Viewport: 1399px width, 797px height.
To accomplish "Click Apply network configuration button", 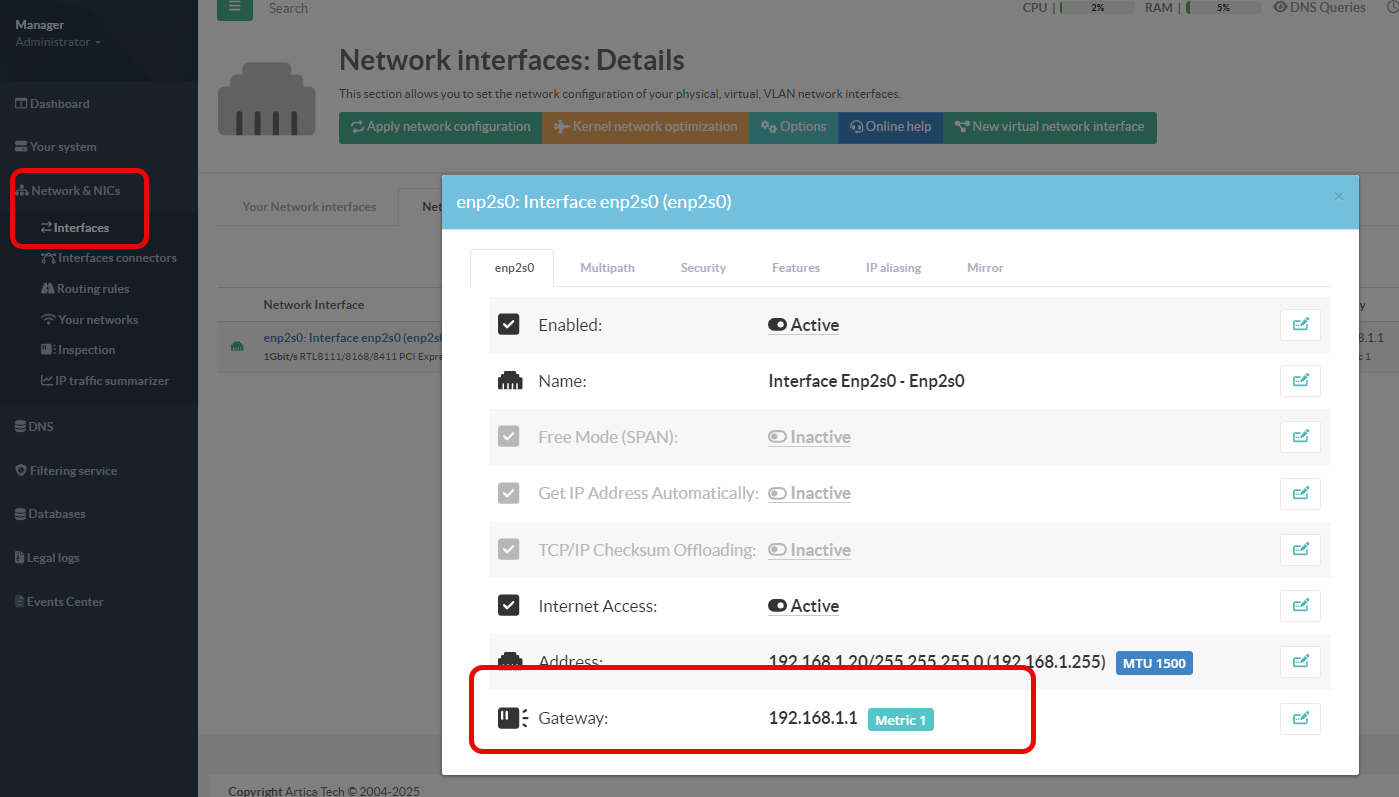I will pyautogui.click(x=440, y=127).
